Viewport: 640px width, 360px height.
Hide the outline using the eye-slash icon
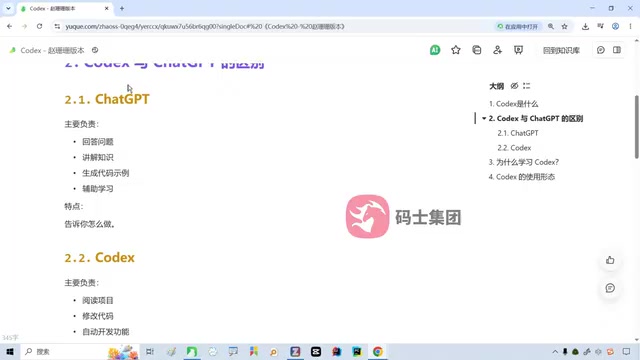[x=514, y=86]
